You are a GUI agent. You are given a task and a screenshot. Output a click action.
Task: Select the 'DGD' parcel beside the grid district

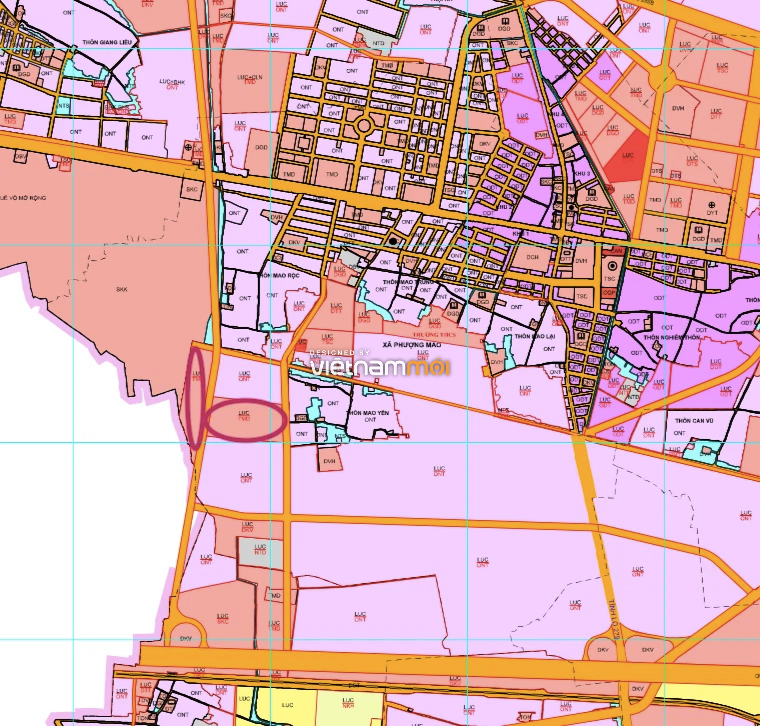pos(261,148)
